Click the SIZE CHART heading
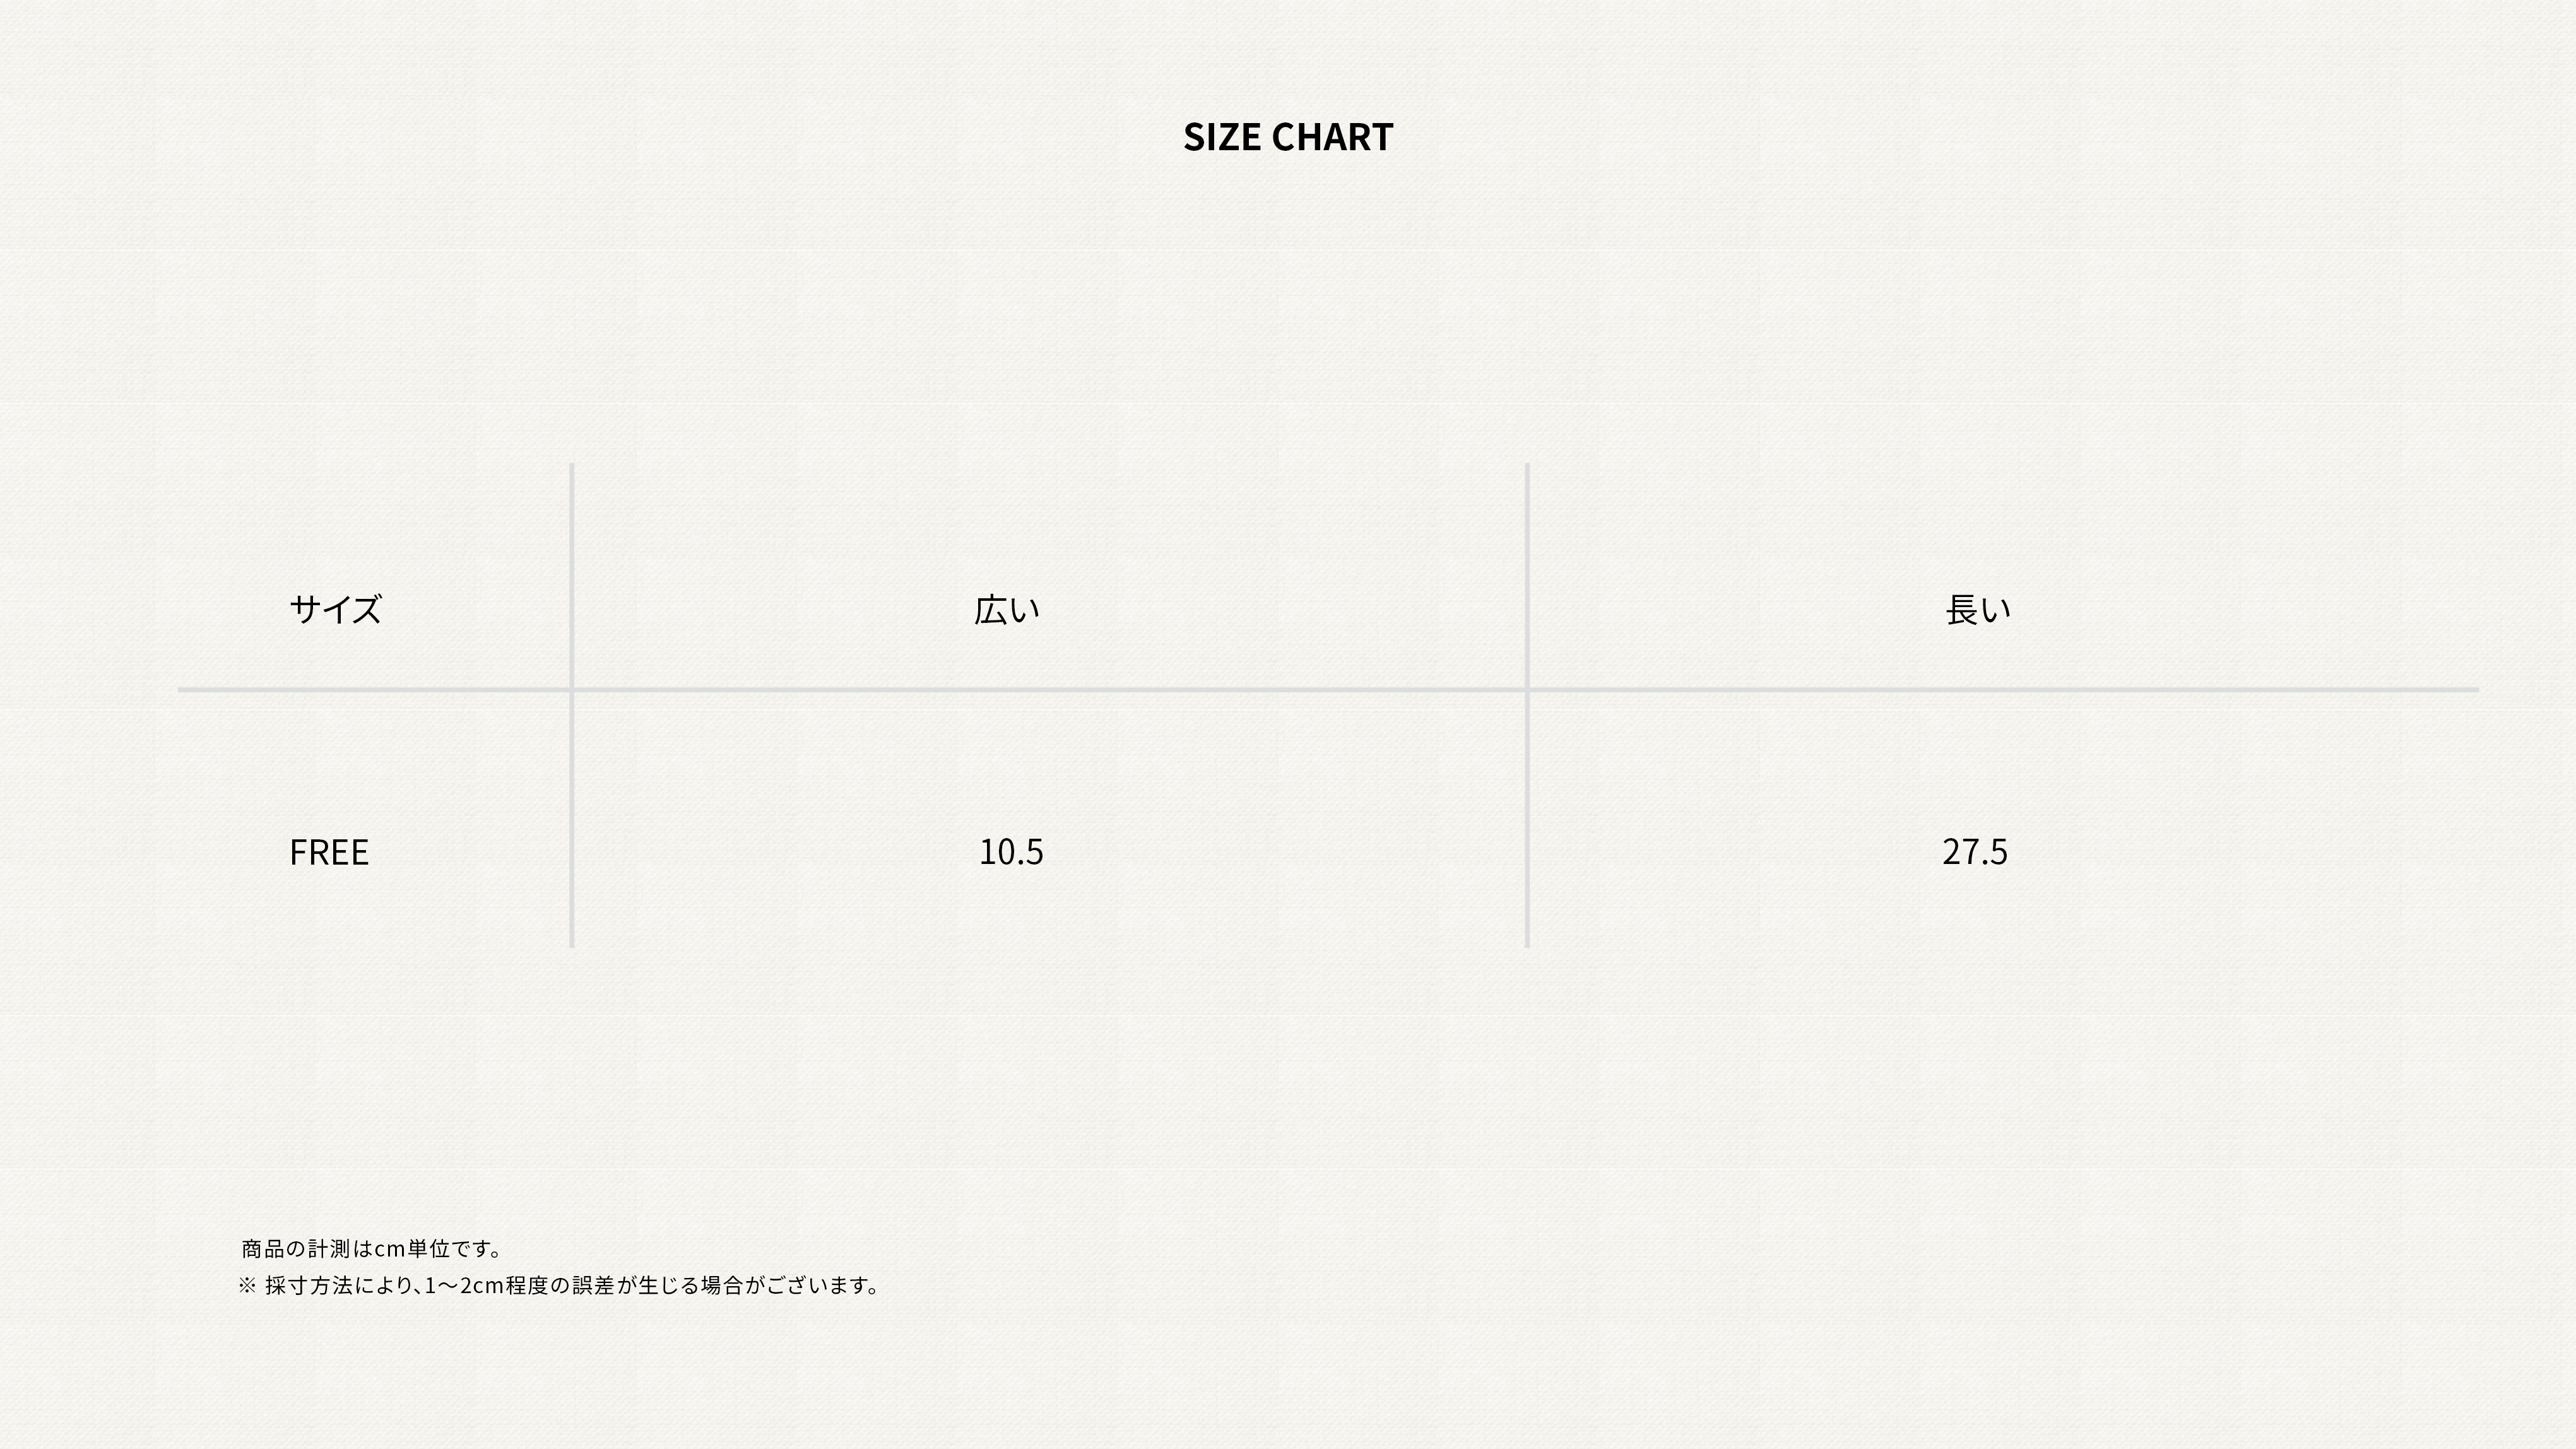The image size is (2576, 1449). 1288,137
